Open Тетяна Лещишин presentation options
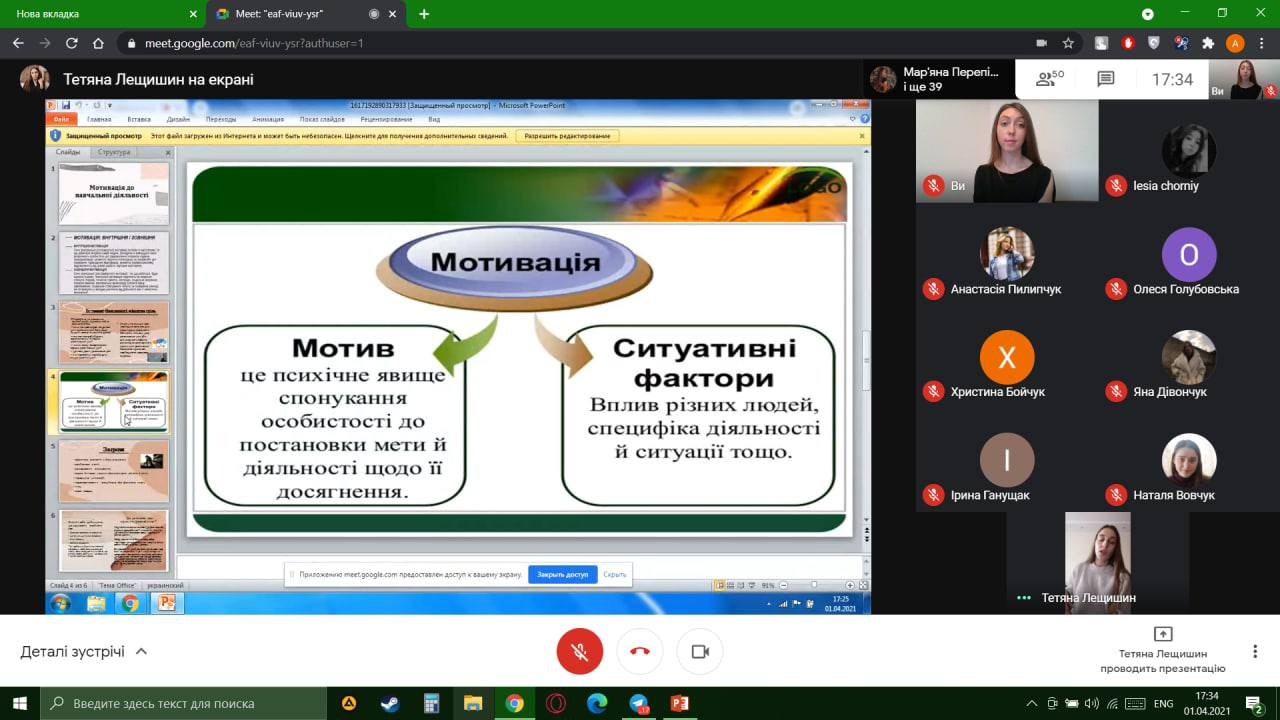This screenshot has height=720, width=1280. point(1162,651)
